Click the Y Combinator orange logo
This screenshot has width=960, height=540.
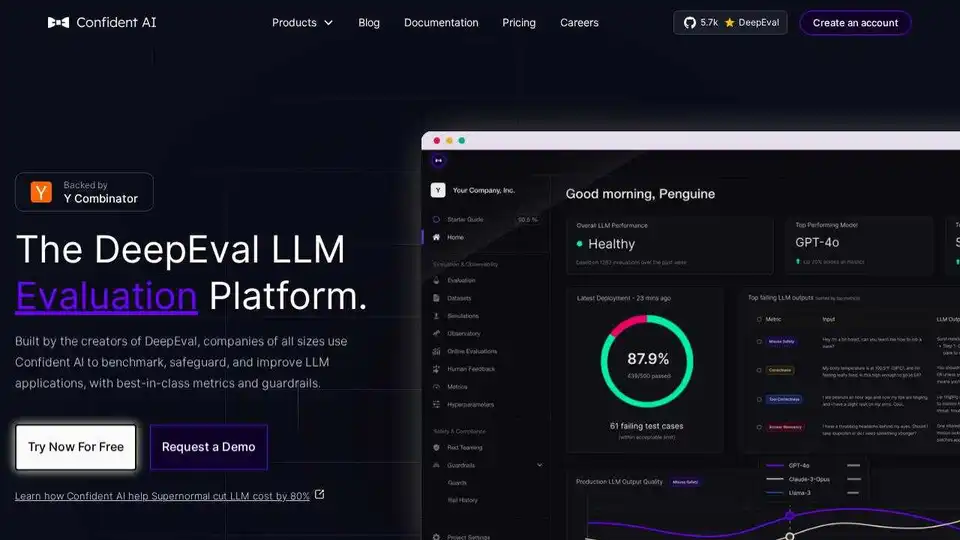pyautogui.click(x=41, y=192)
